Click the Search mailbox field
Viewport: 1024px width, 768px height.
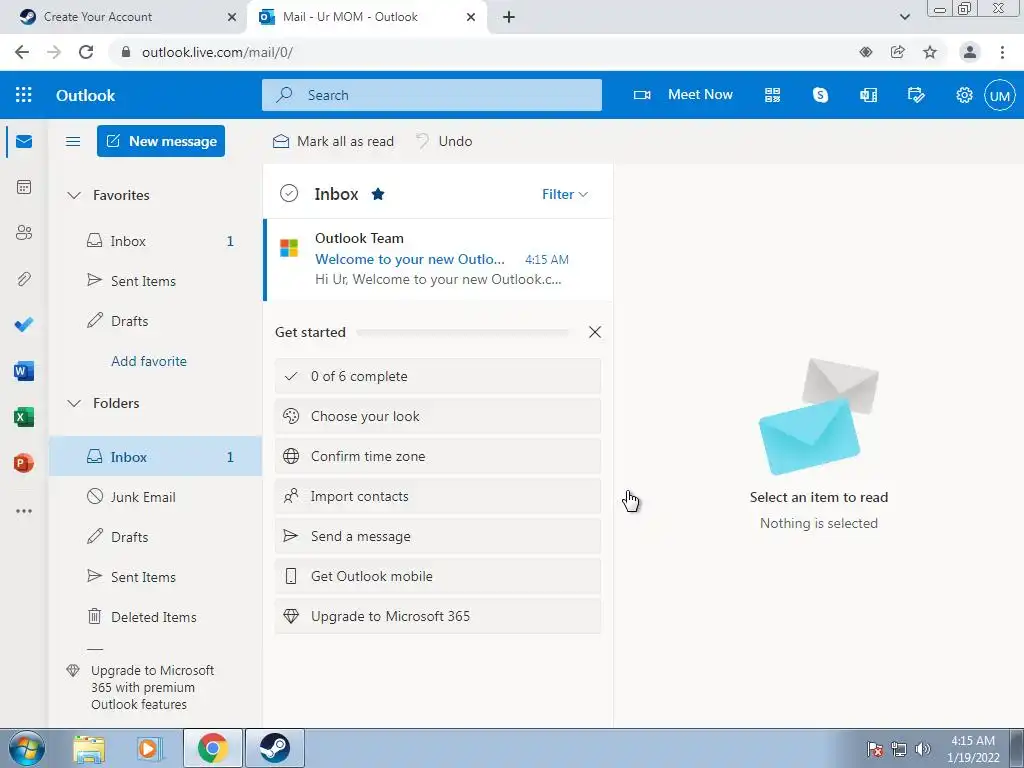pyautogui.click(x=432, y=95)
